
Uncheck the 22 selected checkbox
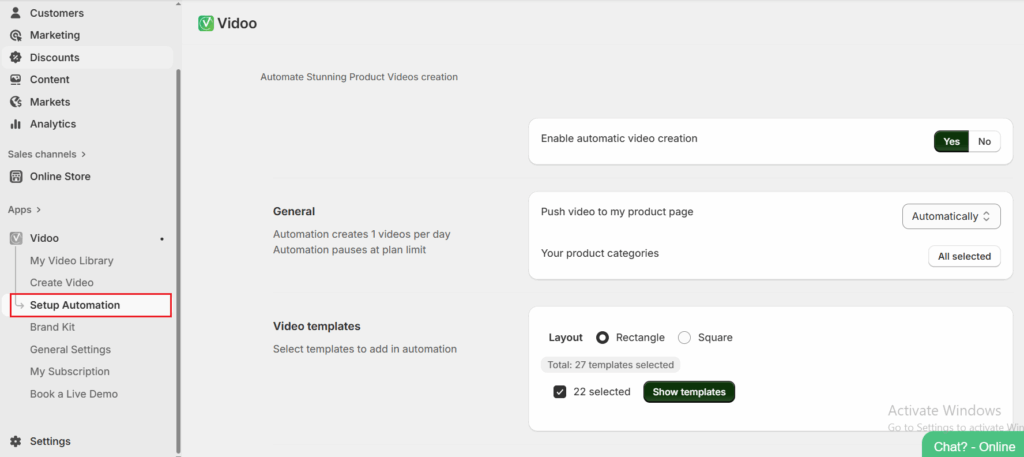point(560,392)
